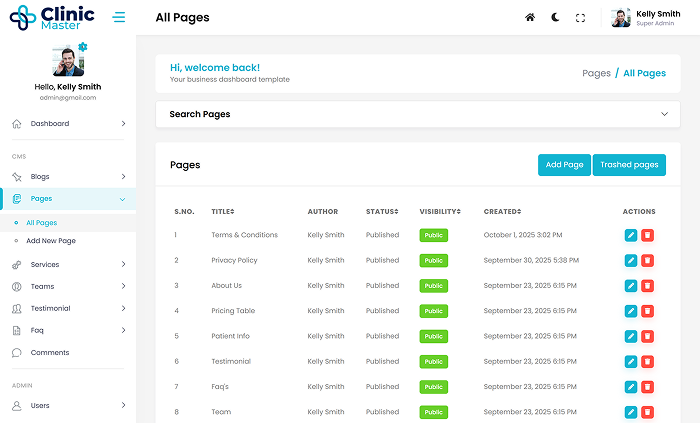Open Trashed pages list
Screen dimensions: 700x423
tap(629, 165)
